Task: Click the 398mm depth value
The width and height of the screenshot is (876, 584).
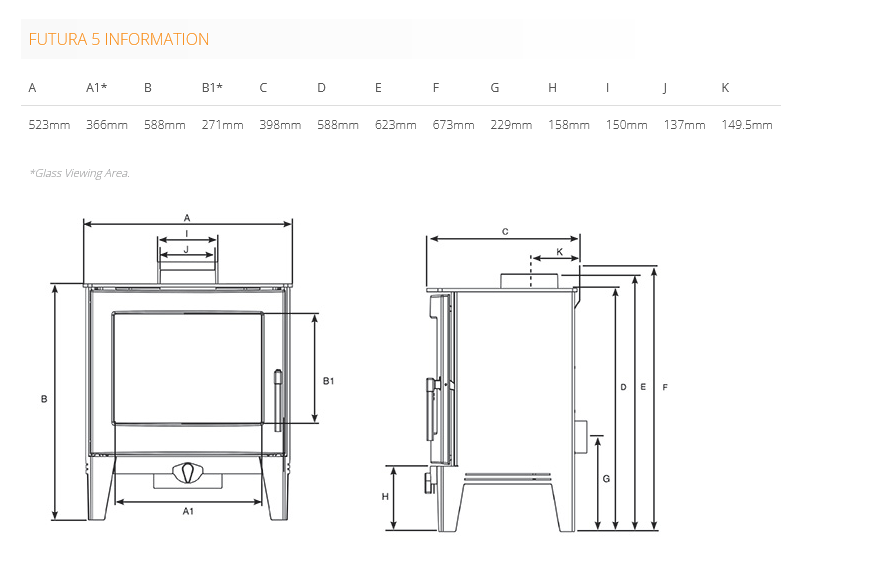Action: 280,125
